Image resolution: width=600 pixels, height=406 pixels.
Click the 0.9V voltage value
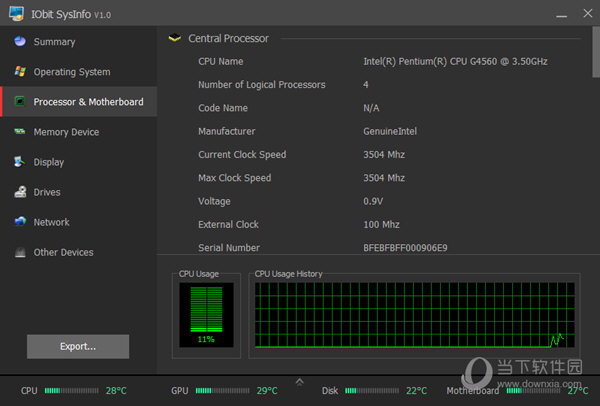(x=373, y=201)
